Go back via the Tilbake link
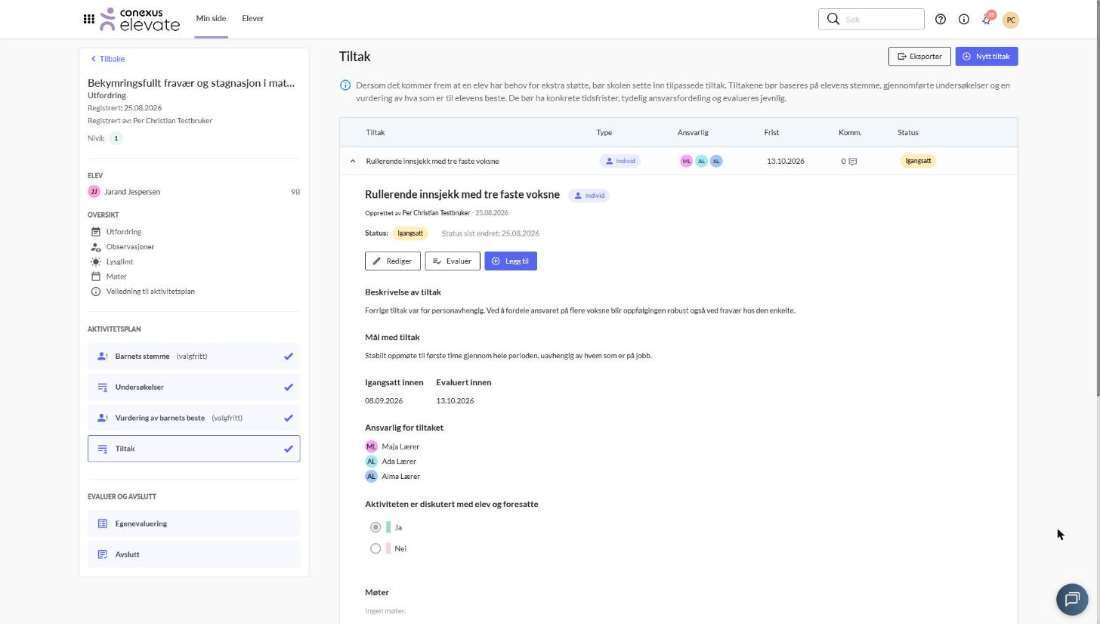The width and height of the screenshot is (1100, 624). 108,59
